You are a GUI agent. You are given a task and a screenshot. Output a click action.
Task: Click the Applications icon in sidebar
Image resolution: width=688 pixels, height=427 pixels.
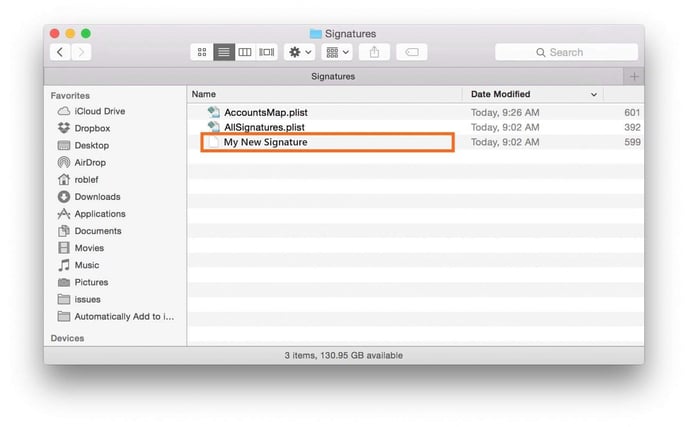point(64,214)
